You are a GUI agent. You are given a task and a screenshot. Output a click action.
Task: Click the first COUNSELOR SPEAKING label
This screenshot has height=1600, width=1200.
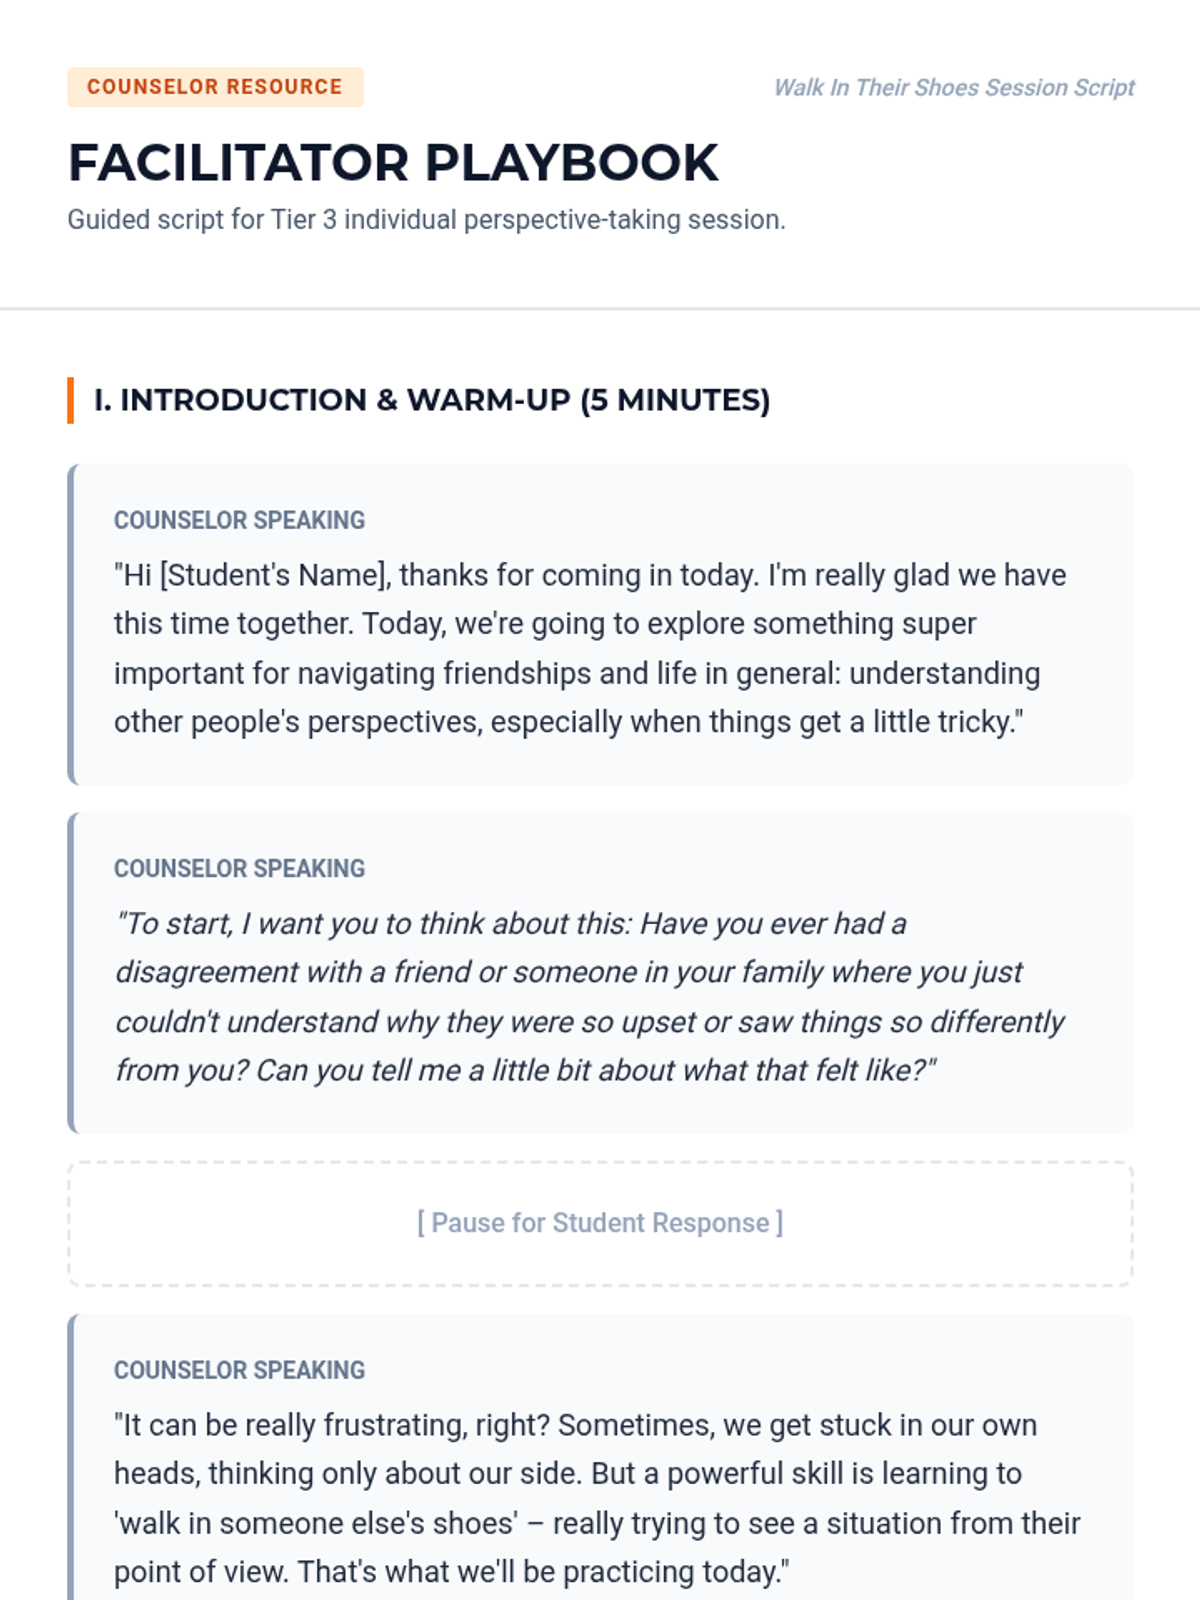239,520
